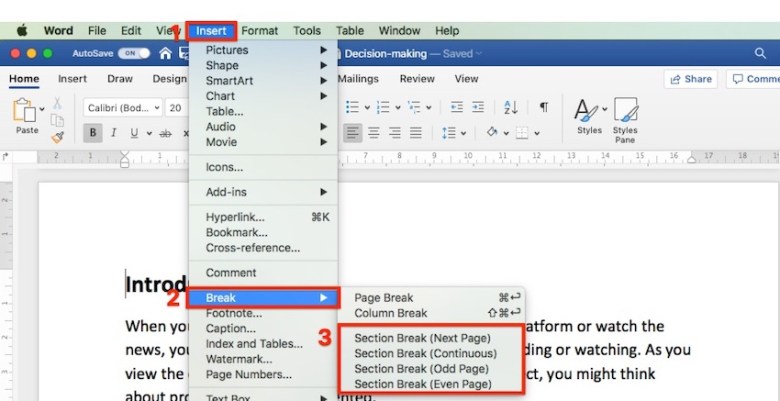Choose Icons... from the Insert menu
780x401 pixels.
[x=264, y=168]
